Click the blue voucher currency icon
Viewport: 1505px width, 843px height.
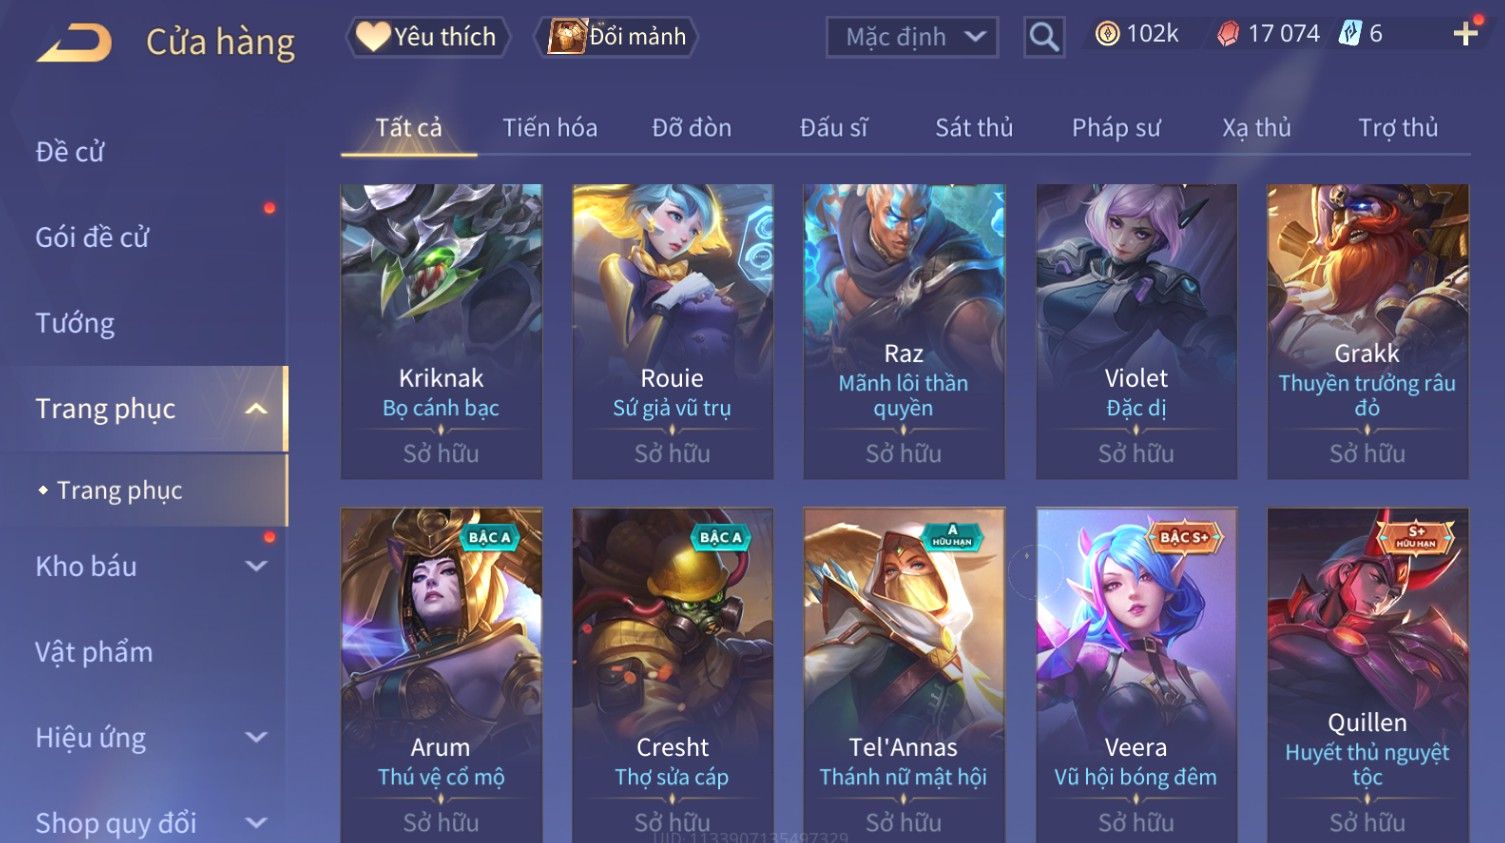[1350, 34]
